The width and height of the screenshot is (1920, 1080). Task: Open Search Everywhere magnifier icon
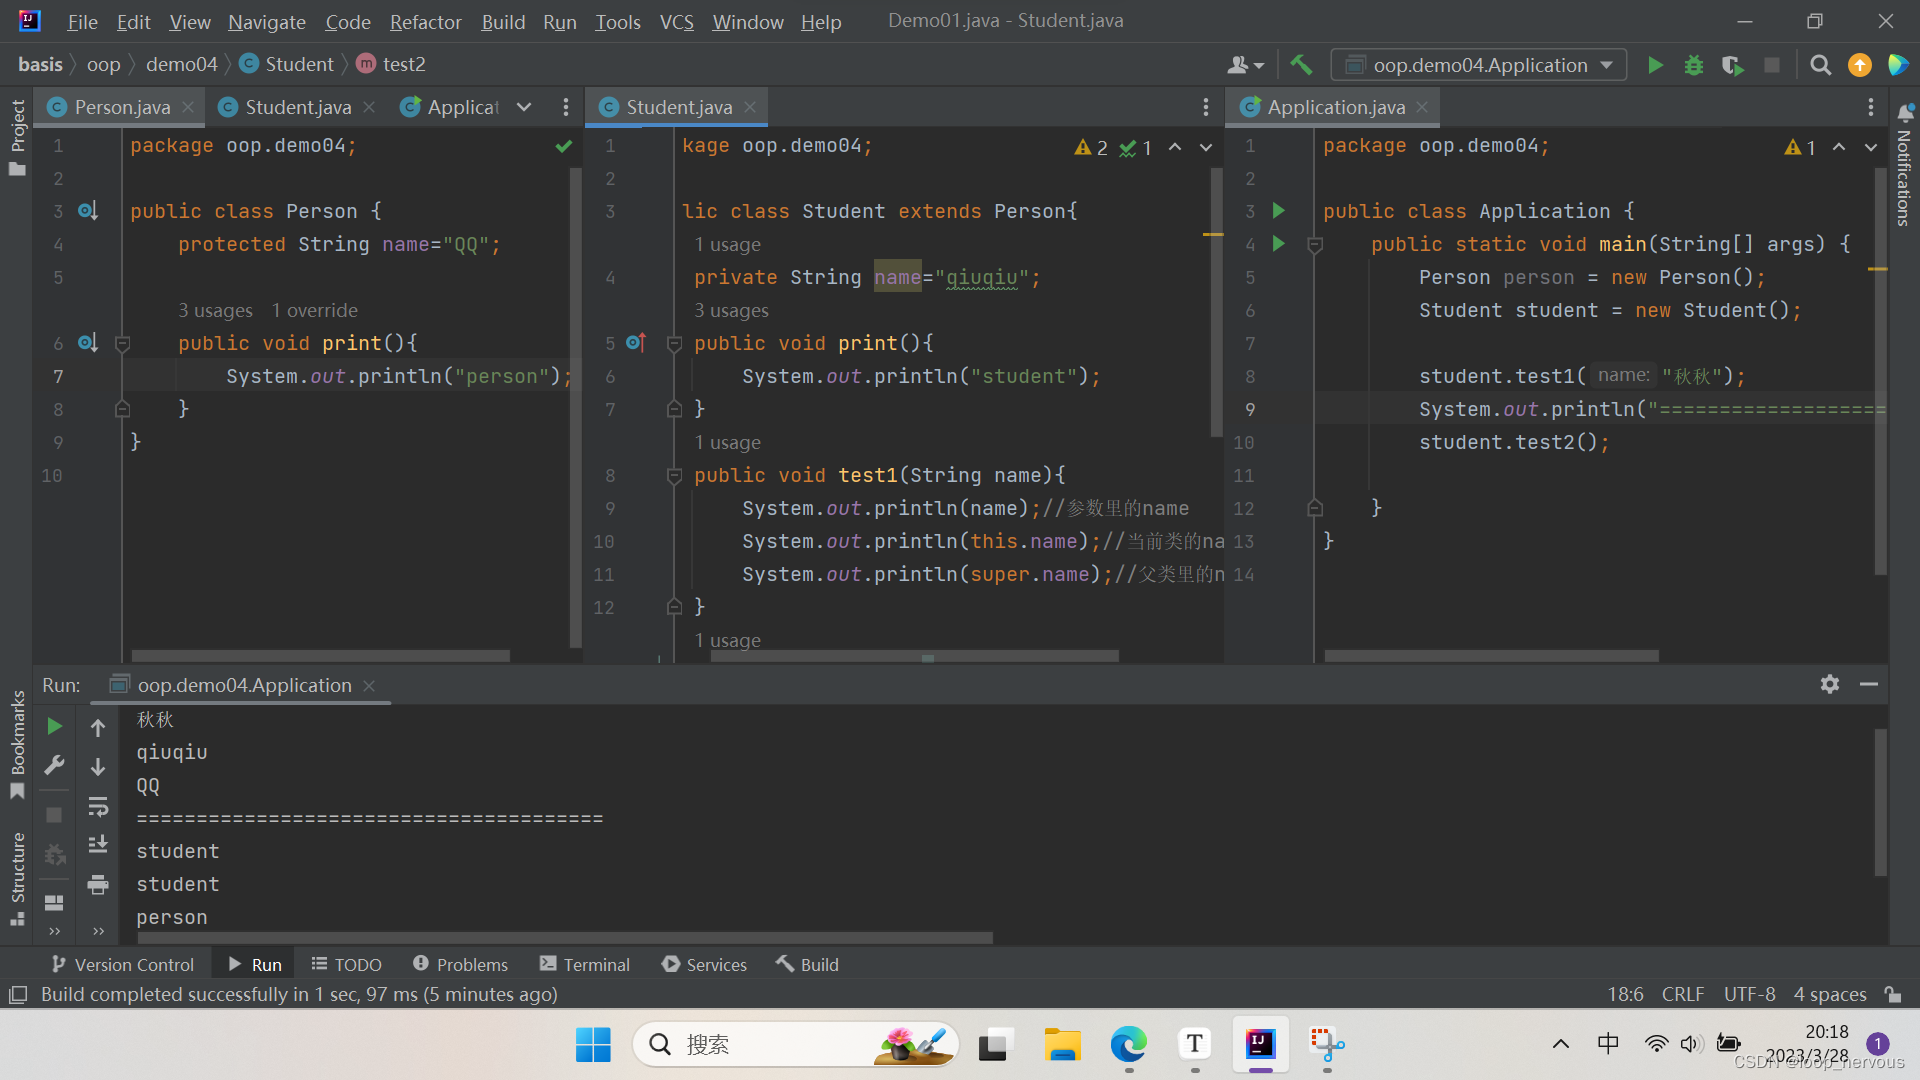(x=1821, y=65)
